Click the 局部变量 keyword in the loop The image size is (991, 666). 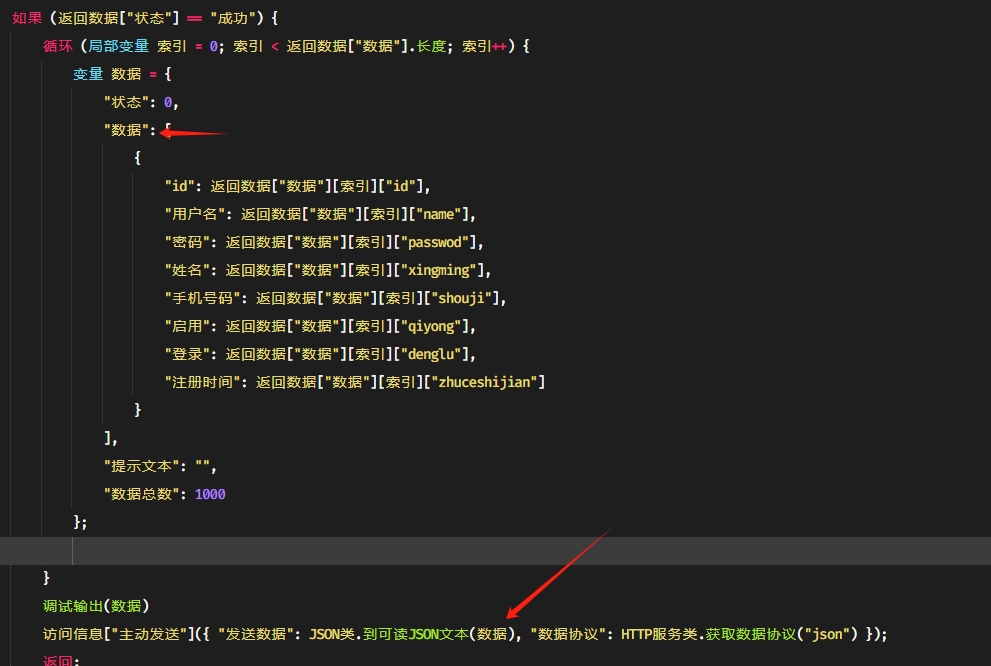(118, 46)
